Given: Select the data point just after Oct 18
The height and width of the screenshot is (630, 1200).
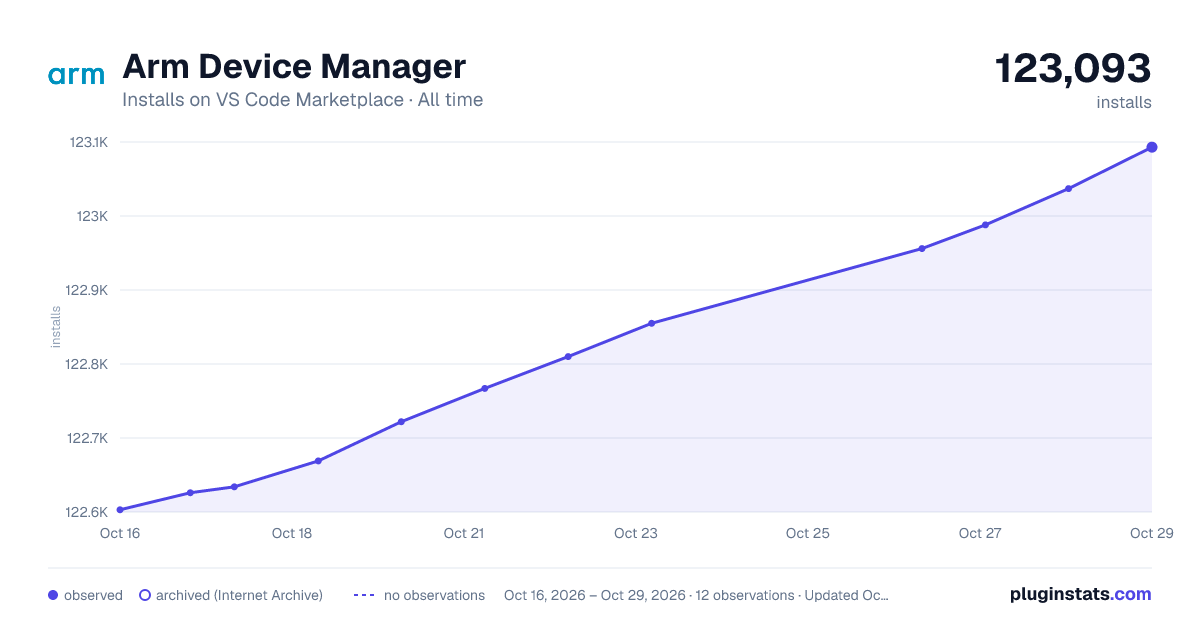Looking at the screenshot, I should click(x=318, y=461).
